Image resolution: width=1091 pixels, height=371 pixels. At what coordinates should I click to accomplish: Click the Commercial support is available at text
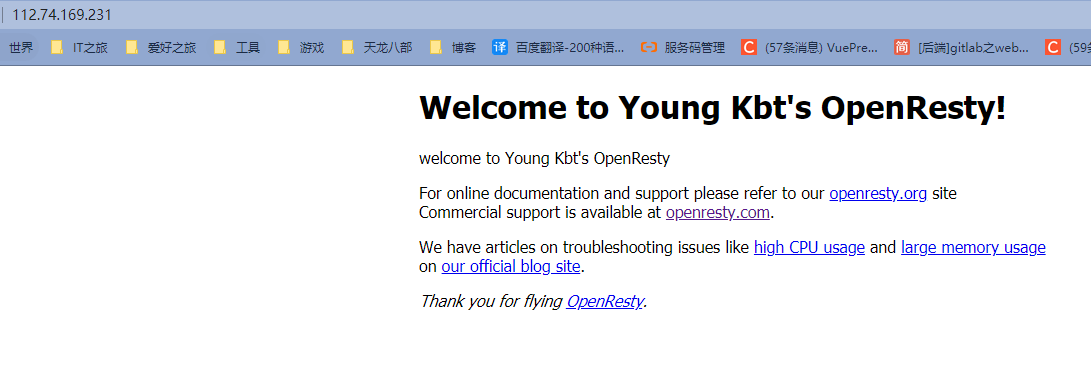tap(540, 212)
